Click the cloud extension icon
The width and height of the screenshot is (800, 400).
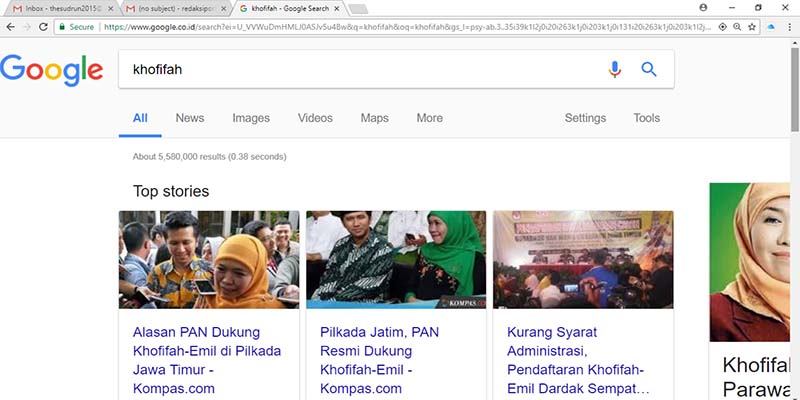(x=771, y=27)
